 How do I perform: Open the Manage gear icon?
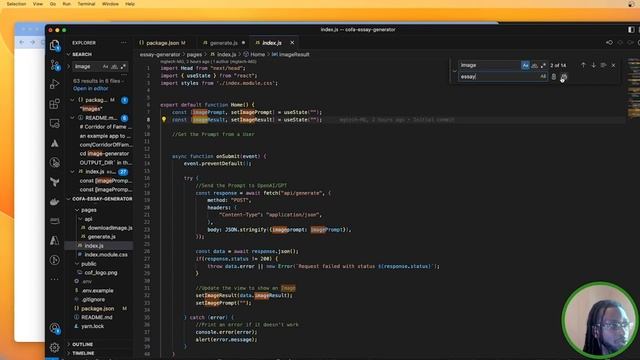point(54,347)
